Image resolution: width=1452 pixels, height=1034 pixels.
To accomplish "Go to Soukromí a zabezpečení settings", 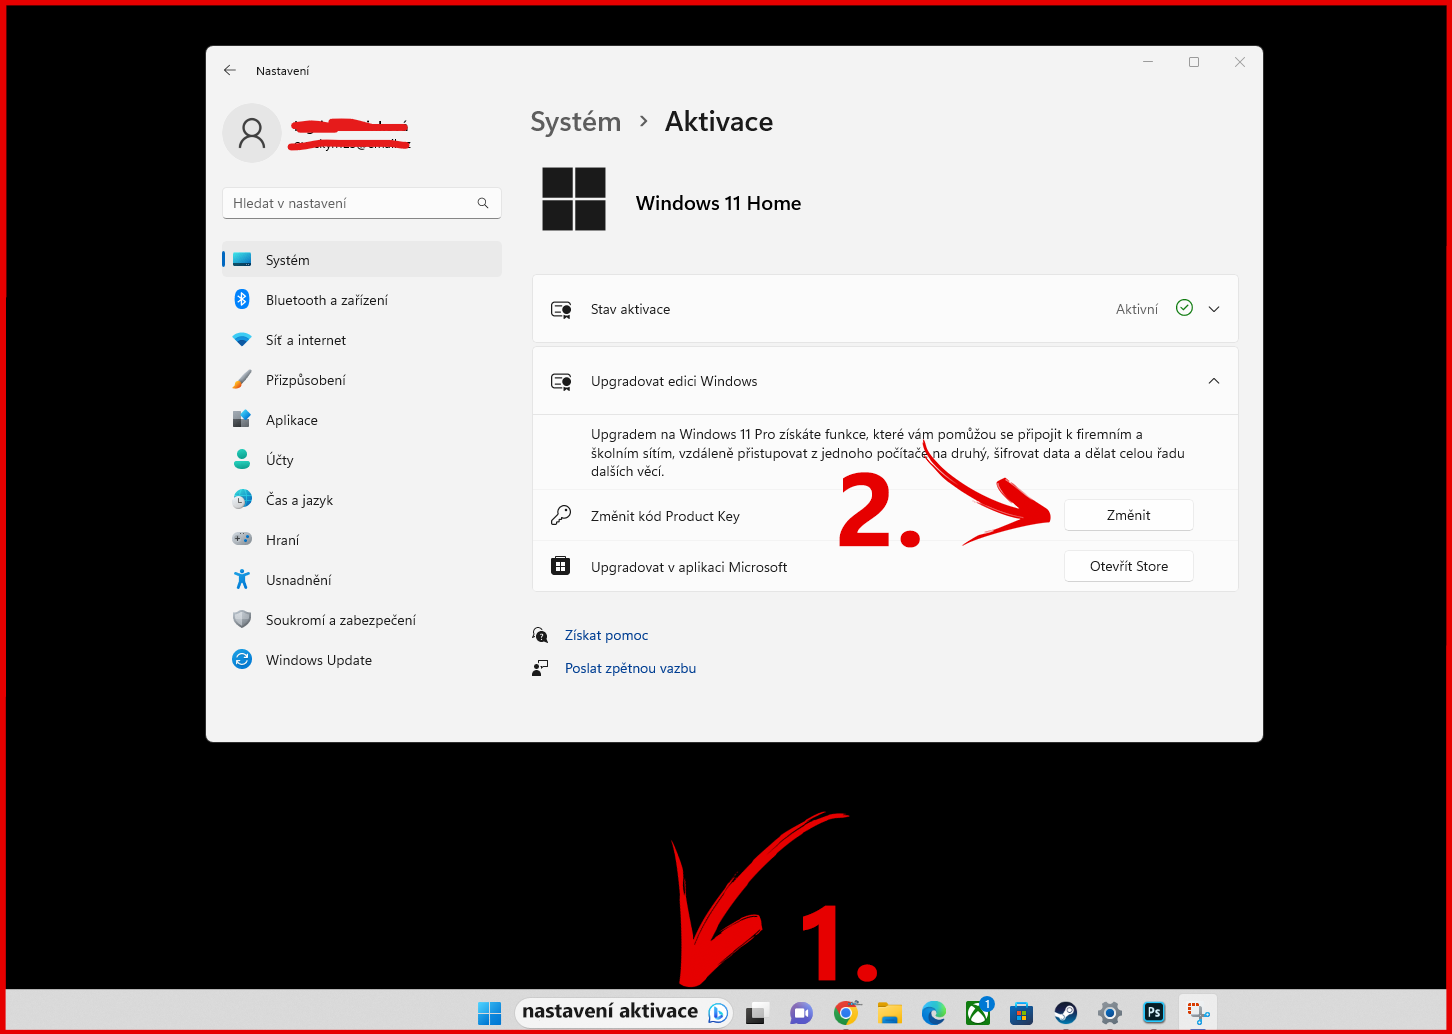I will [x=362, y=620].
